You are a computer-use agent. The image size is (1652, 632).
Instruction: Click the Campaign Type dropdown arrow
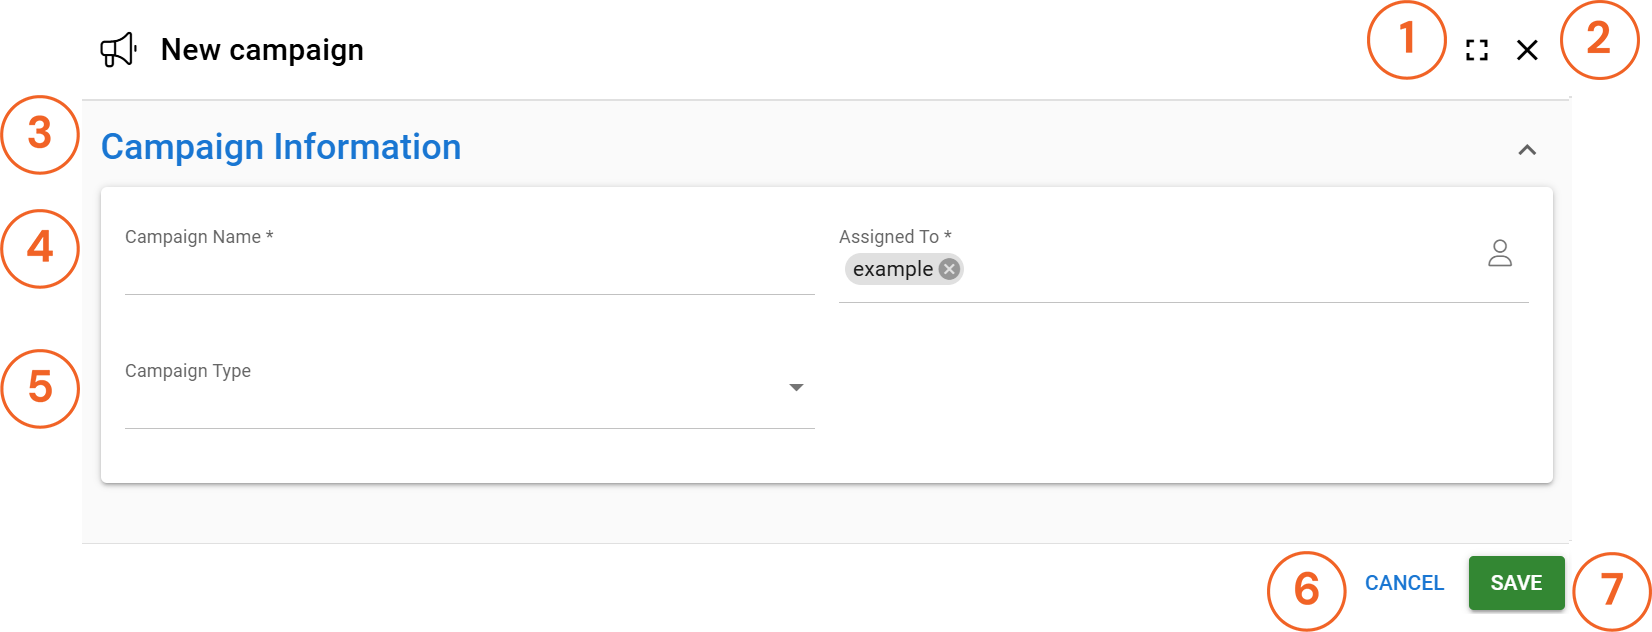point(795,387)
